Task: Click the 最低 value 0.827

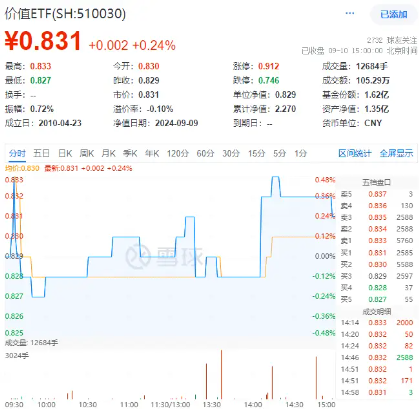Action: click(x=41, y=81)
